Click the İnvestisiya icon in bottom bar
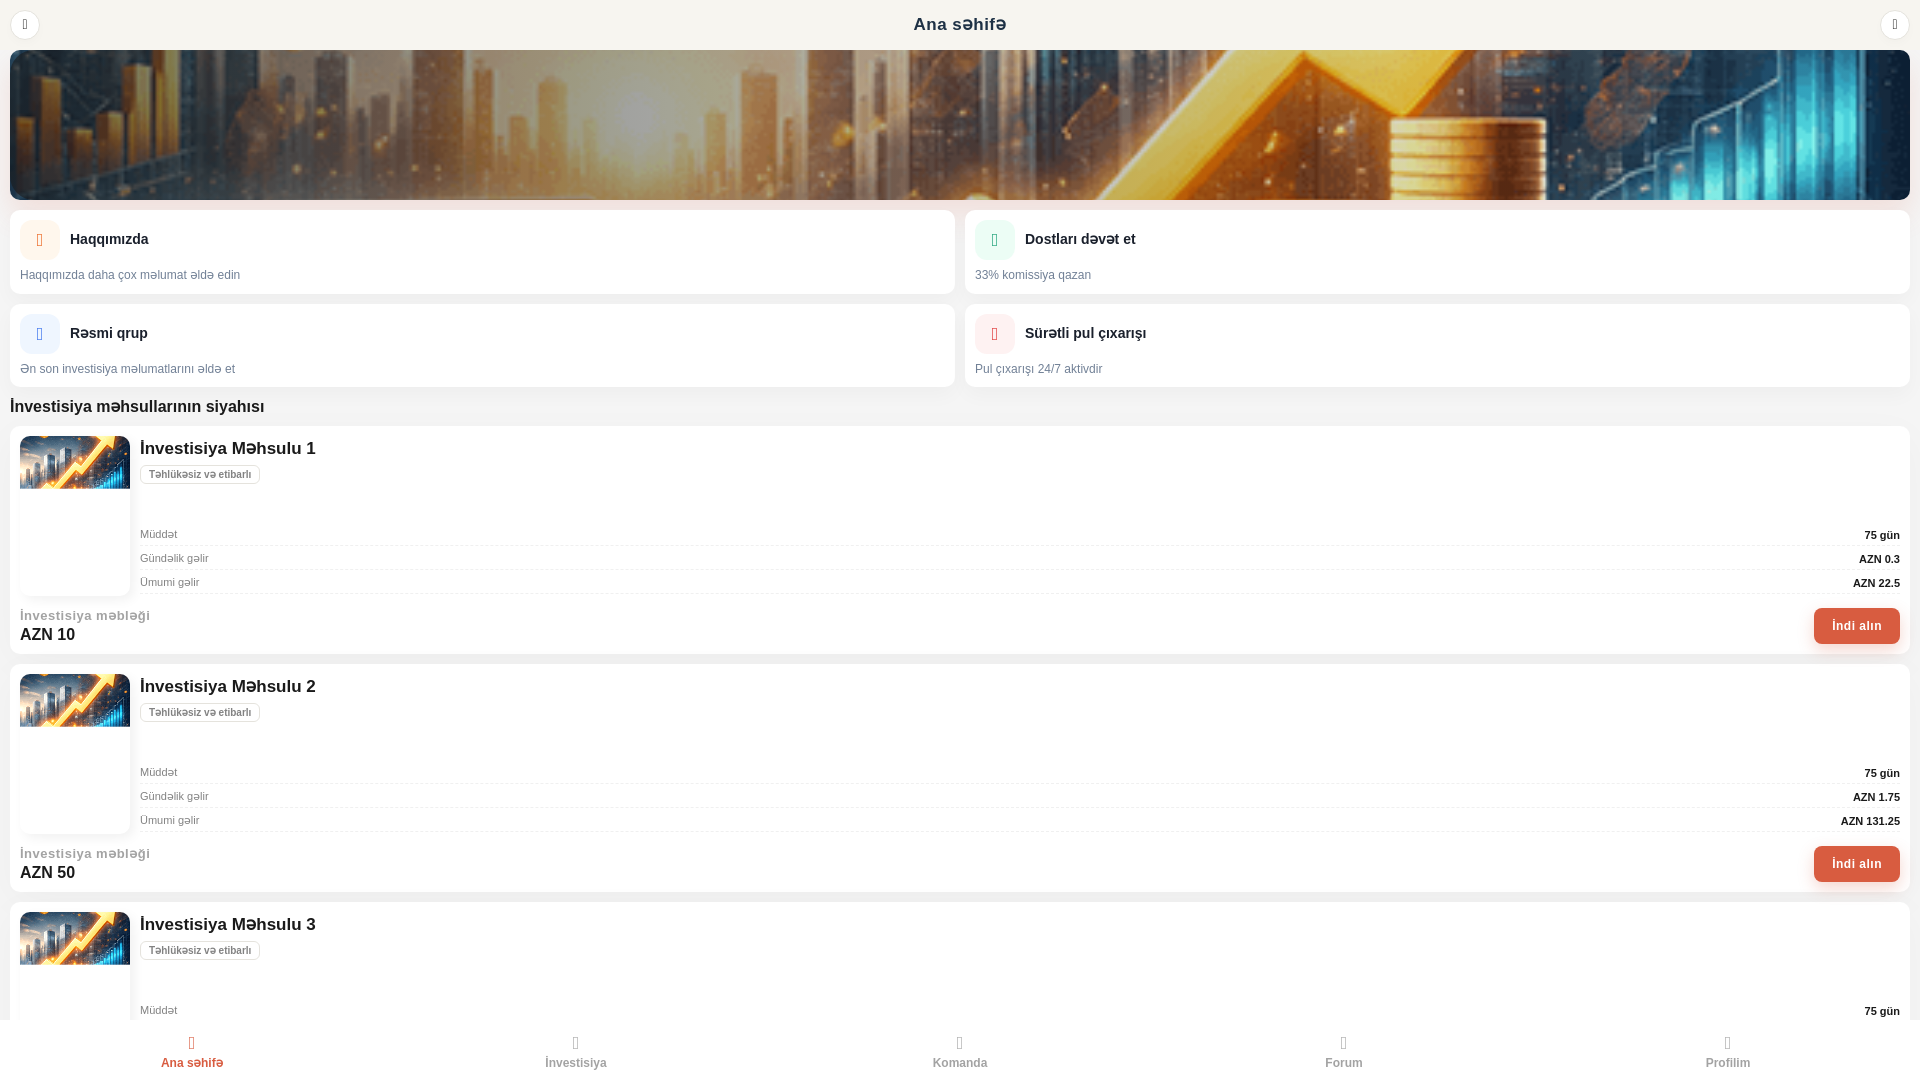Screen dimensions: 1920x1080 tap(576, 1043)
